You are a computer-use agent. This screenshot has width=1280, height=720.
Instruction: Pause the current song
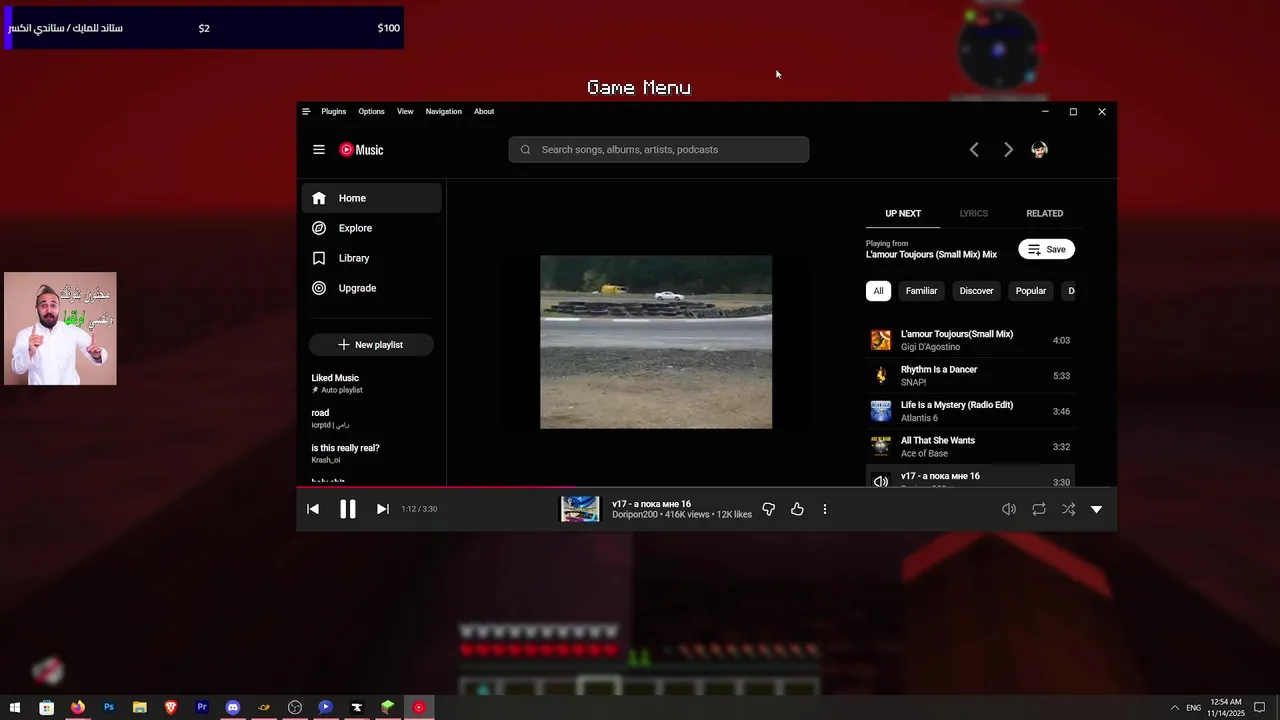(347, 509)
